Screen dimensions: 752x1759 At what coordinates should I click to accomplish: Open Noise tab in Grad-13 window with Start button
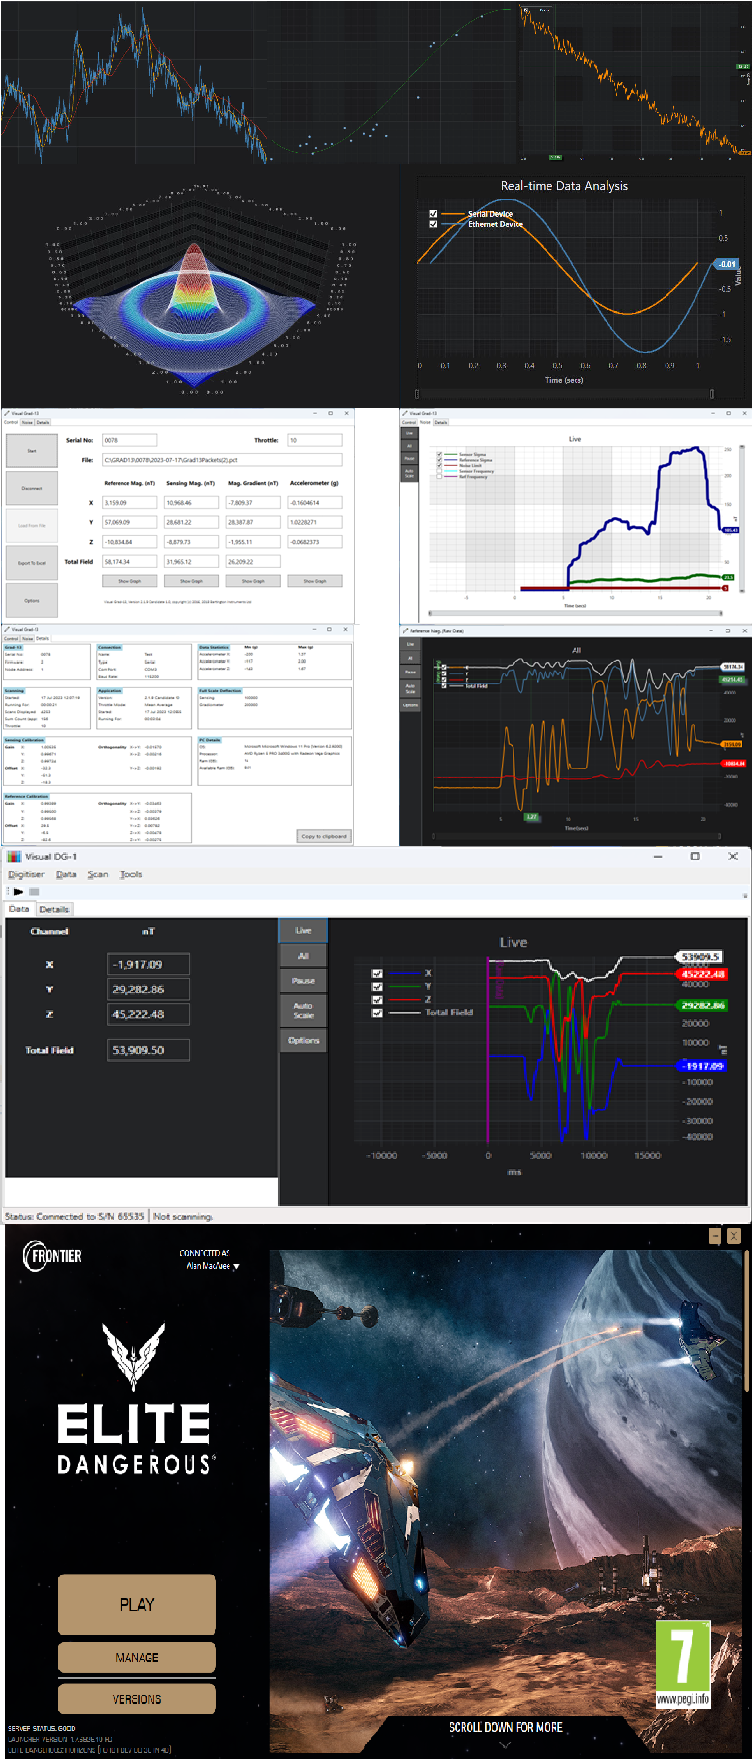[28, 423]
